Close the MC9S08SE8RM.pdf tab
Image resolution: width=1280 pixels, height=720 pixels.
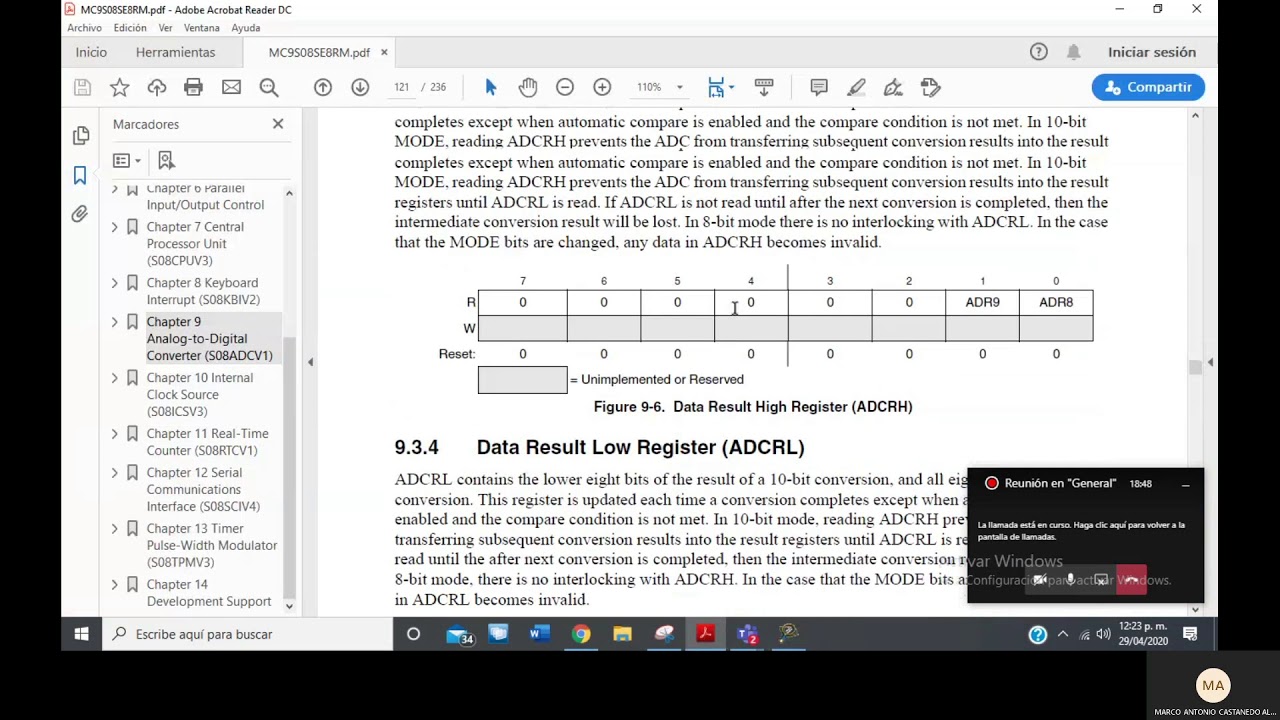pyautogui.click(x=384, y=52)
